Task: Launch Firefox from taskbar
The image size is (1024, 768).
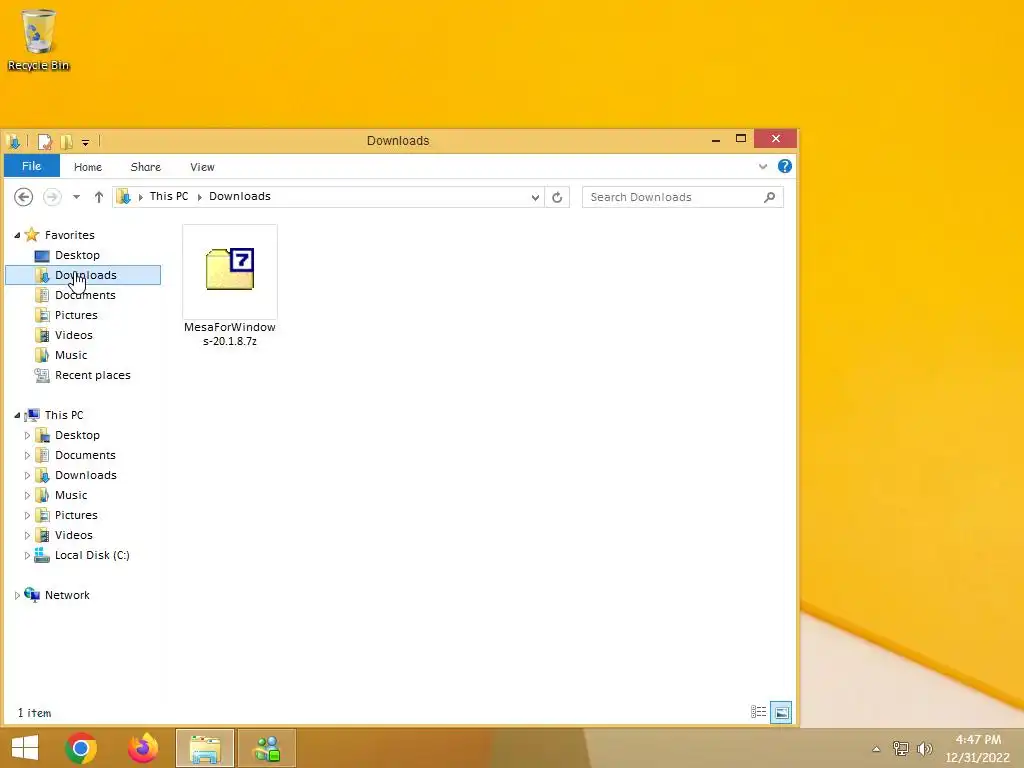Action: click(143, 748)
